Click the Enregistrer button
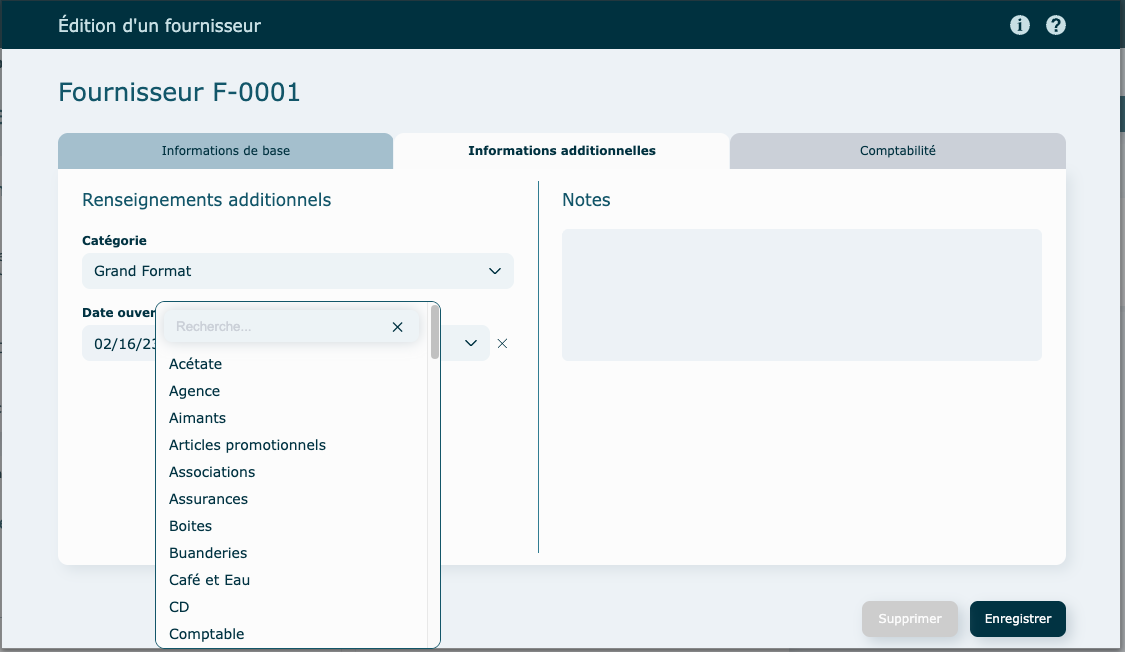This screenshot has width=1125, height=652. (1017, 619)
